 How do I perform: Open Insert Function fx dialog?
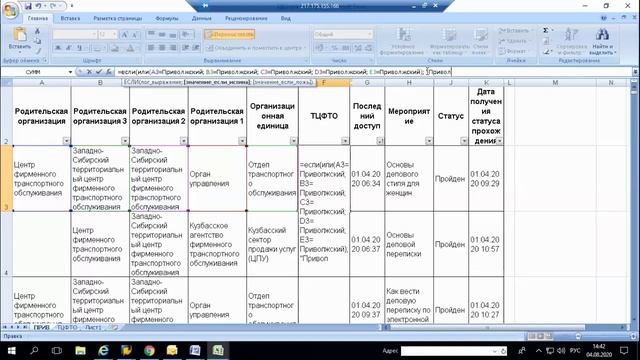(x=108, y=72)
